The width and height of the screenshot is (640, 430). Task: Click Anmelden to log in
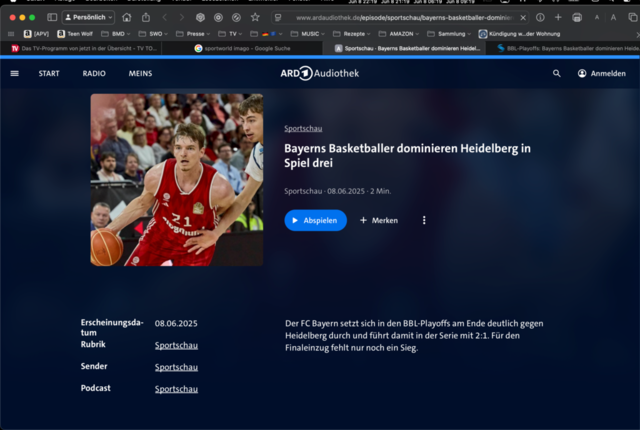[601, 73]
